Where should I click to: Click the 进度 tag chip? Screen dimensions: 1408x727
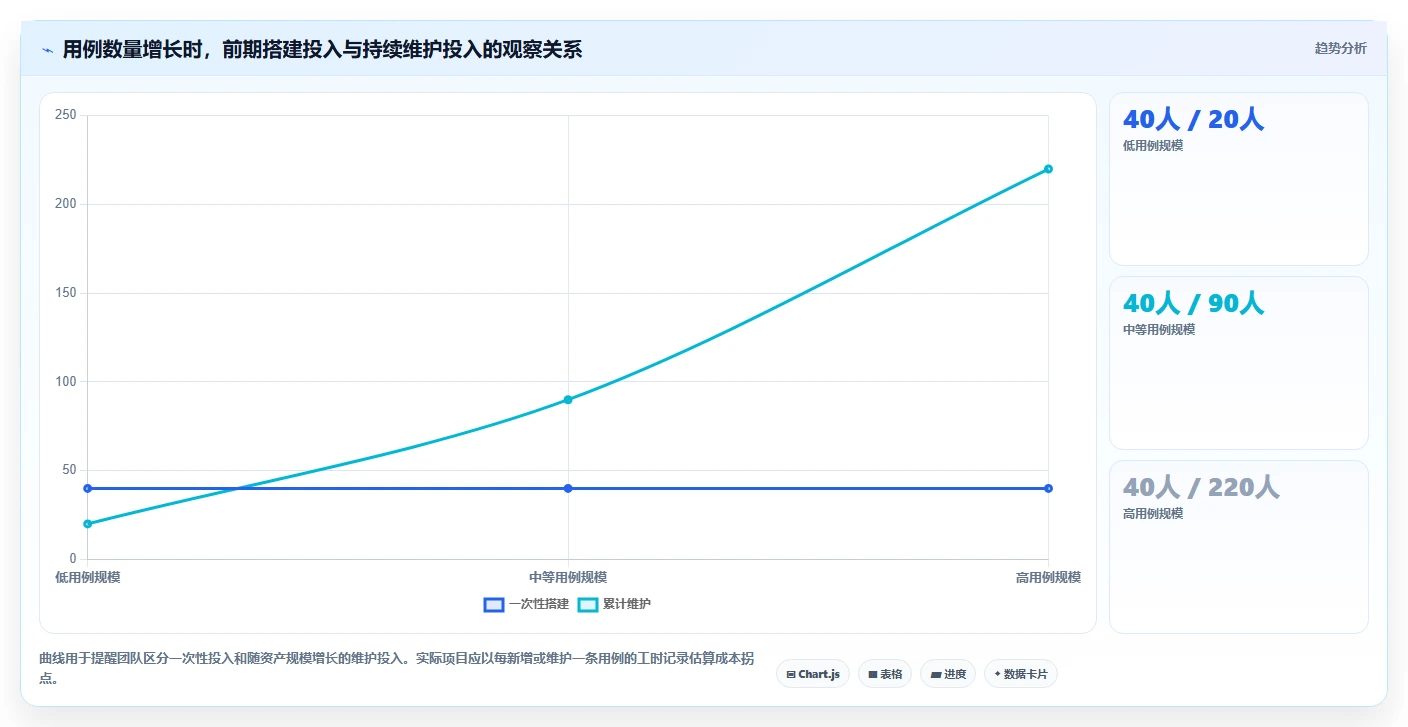948,674
